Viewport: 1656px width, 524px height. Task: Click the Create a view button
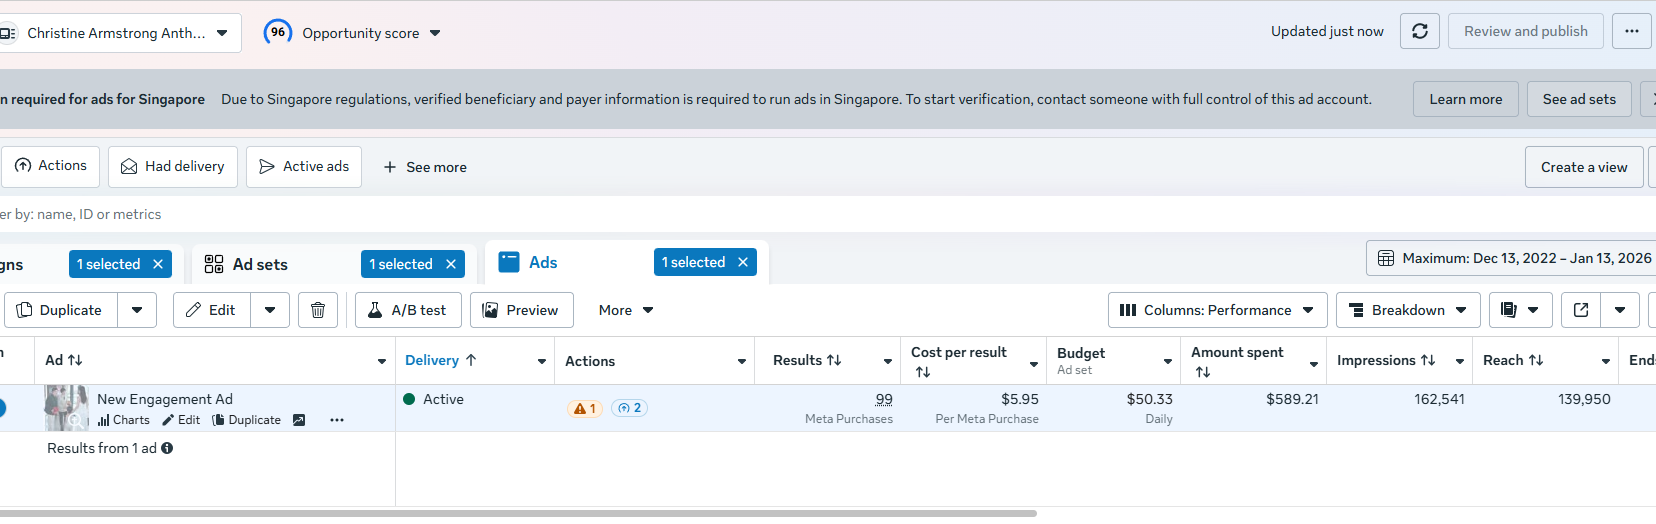(1584, 167)
